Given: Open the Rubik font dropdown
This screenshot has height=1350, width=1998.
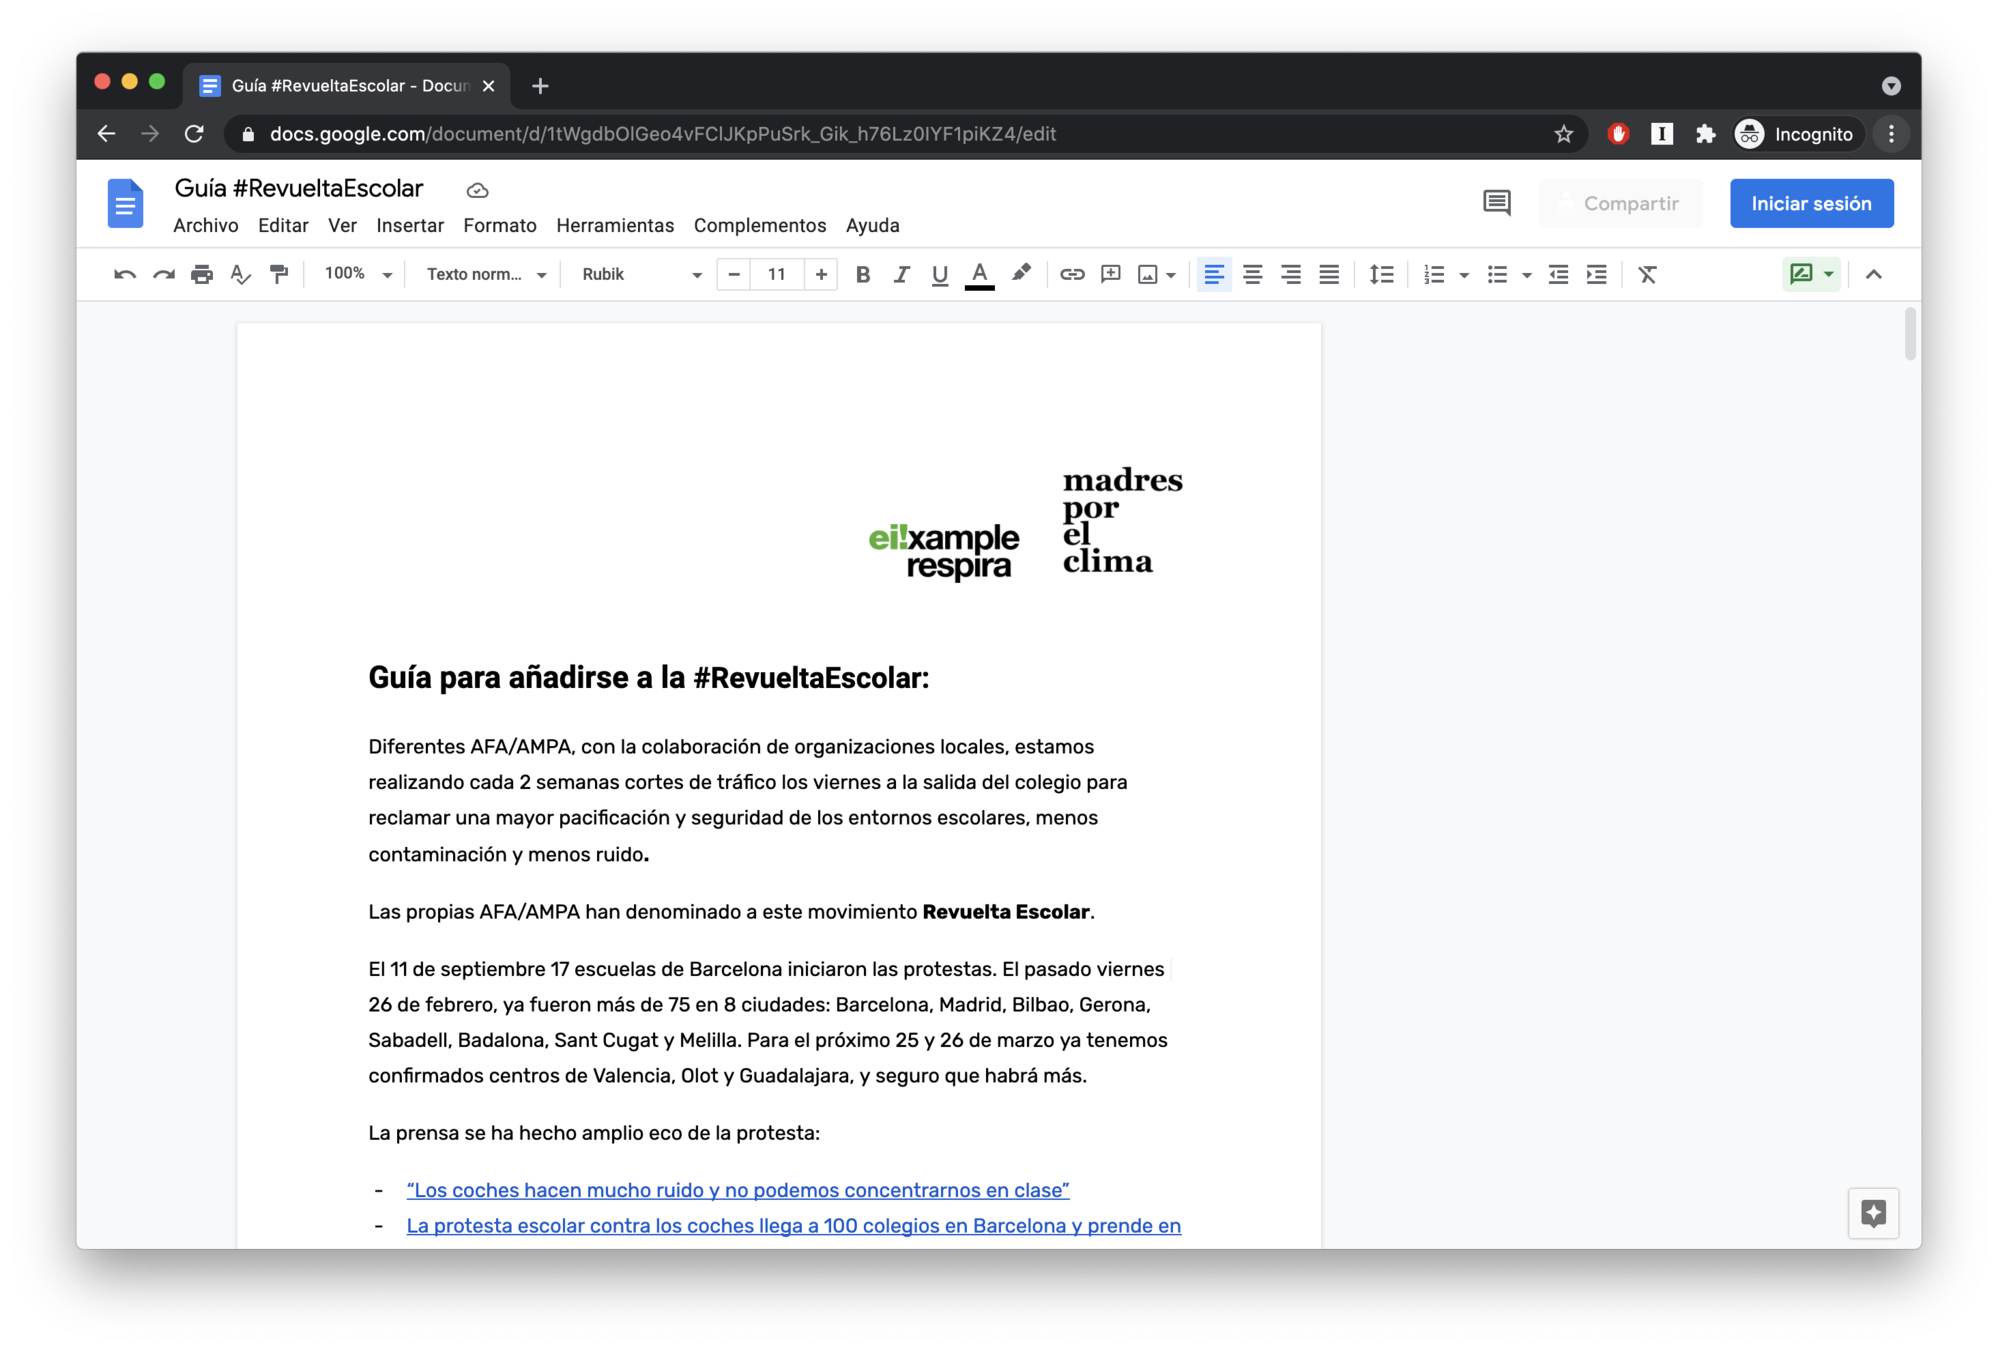Looking at the screenshot, I should [x=641, y=274].
